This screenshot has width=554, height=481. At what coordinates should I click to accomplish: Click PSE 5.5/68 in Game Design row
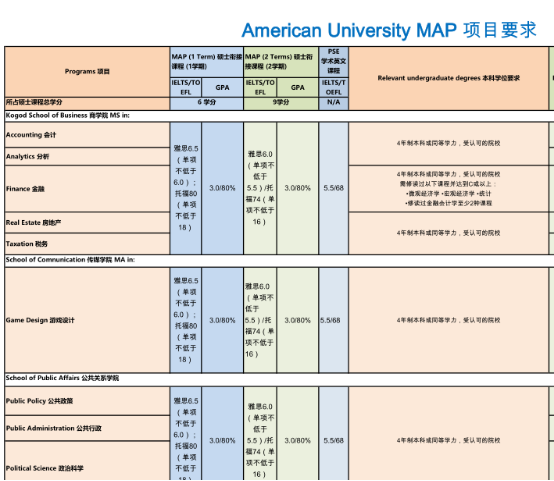[x=334, y=320]
